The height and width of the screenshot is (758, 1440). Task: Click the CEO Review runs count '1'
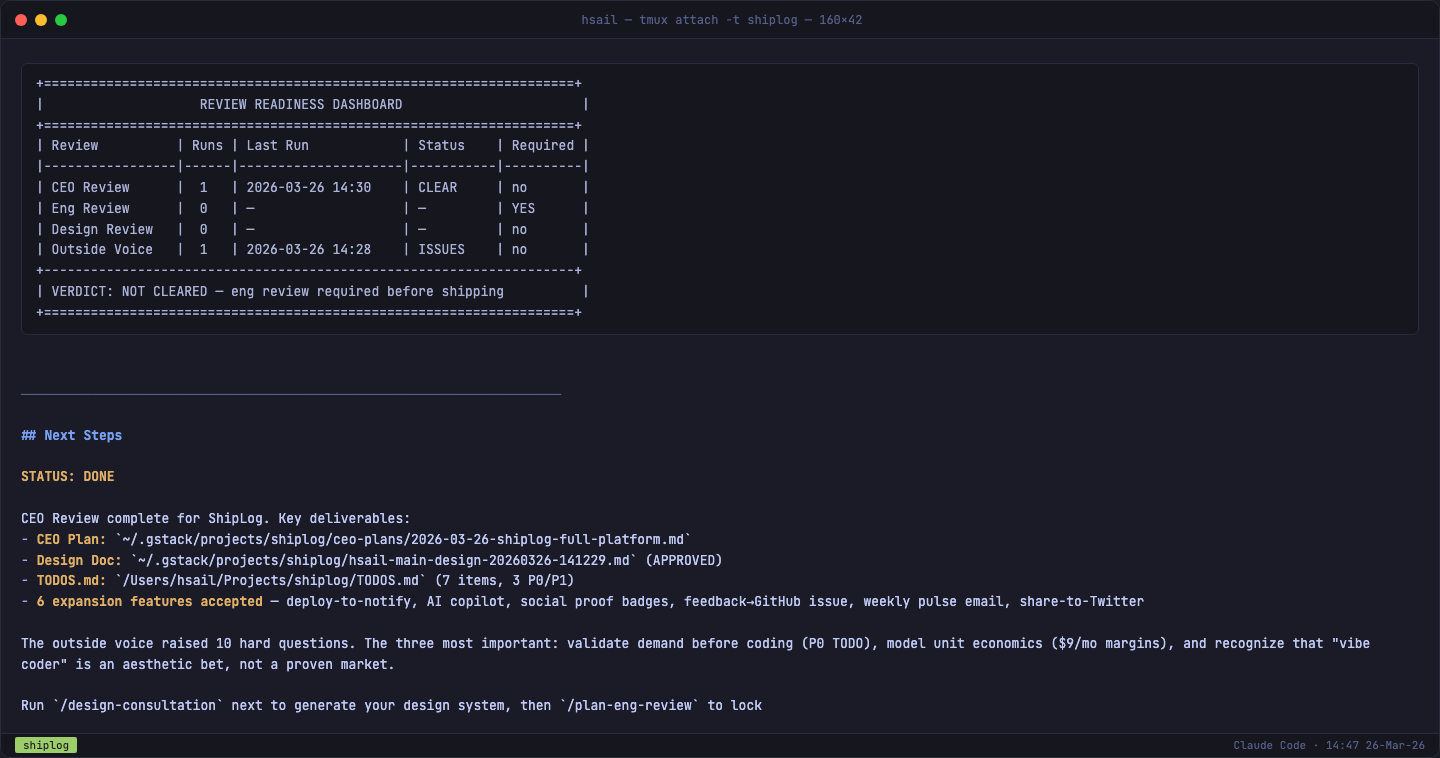point(204,187)
